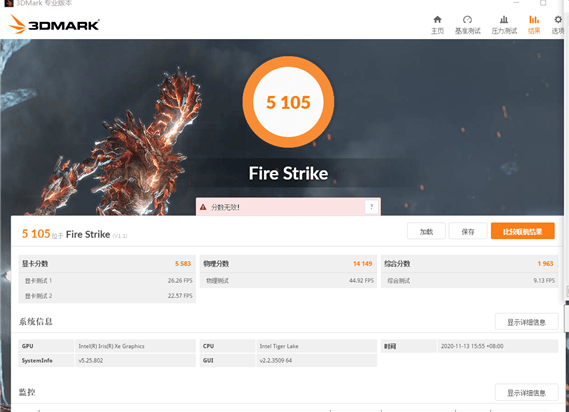Click the Save (保存) button
This screenshot has height=412, width=569.
point(468,231)
